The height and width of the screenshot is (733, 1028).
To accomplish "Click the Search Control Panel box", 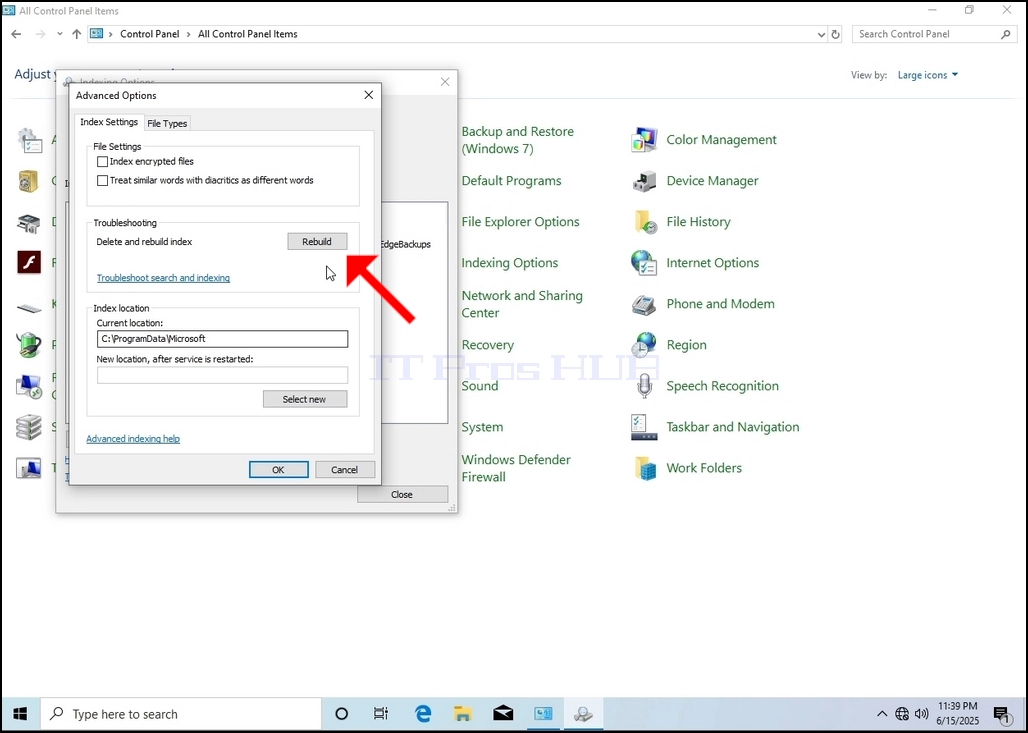I will point(934,34).
